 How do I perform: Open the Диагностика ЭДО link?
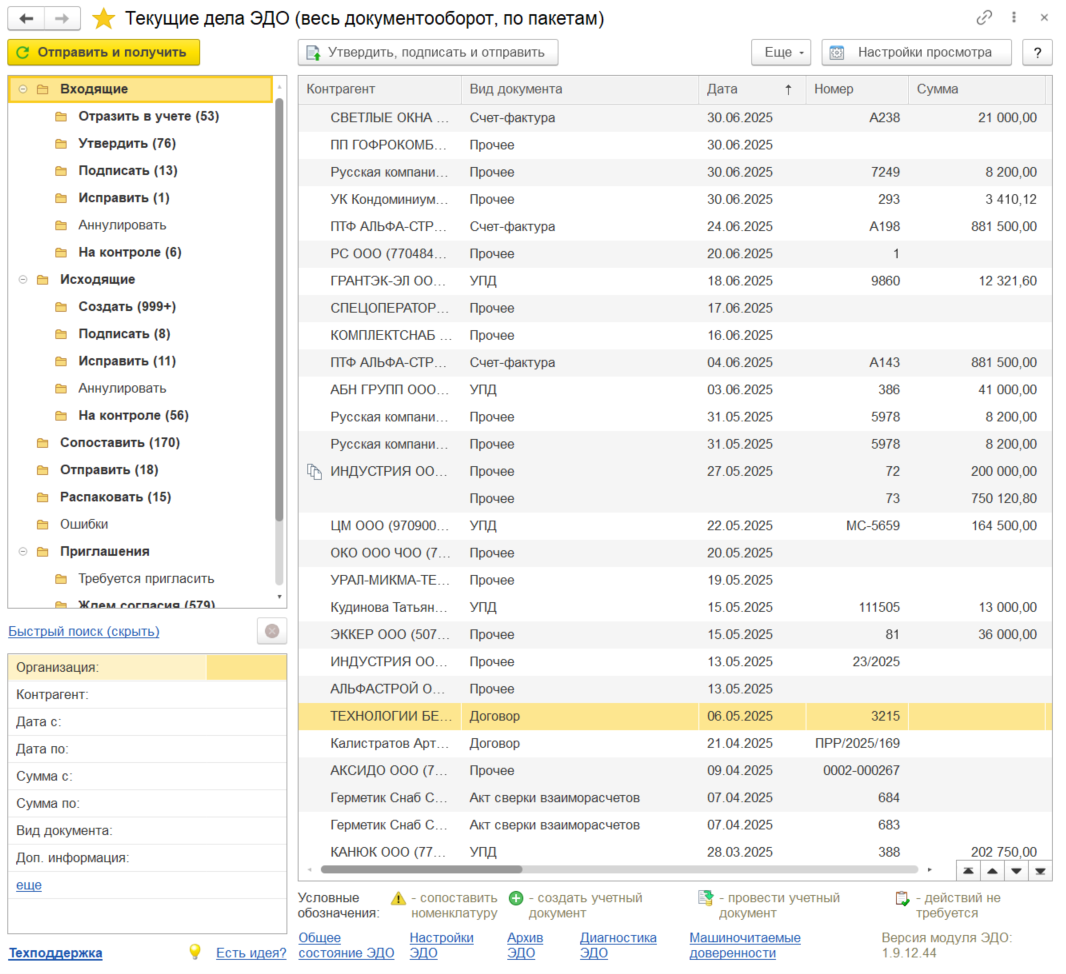pos(618,945)
